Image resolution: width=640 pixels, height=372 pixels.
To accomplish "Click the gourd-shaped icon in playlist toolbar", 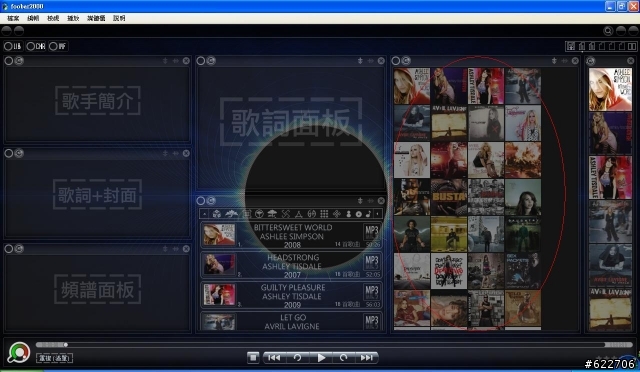I will 348,214.
